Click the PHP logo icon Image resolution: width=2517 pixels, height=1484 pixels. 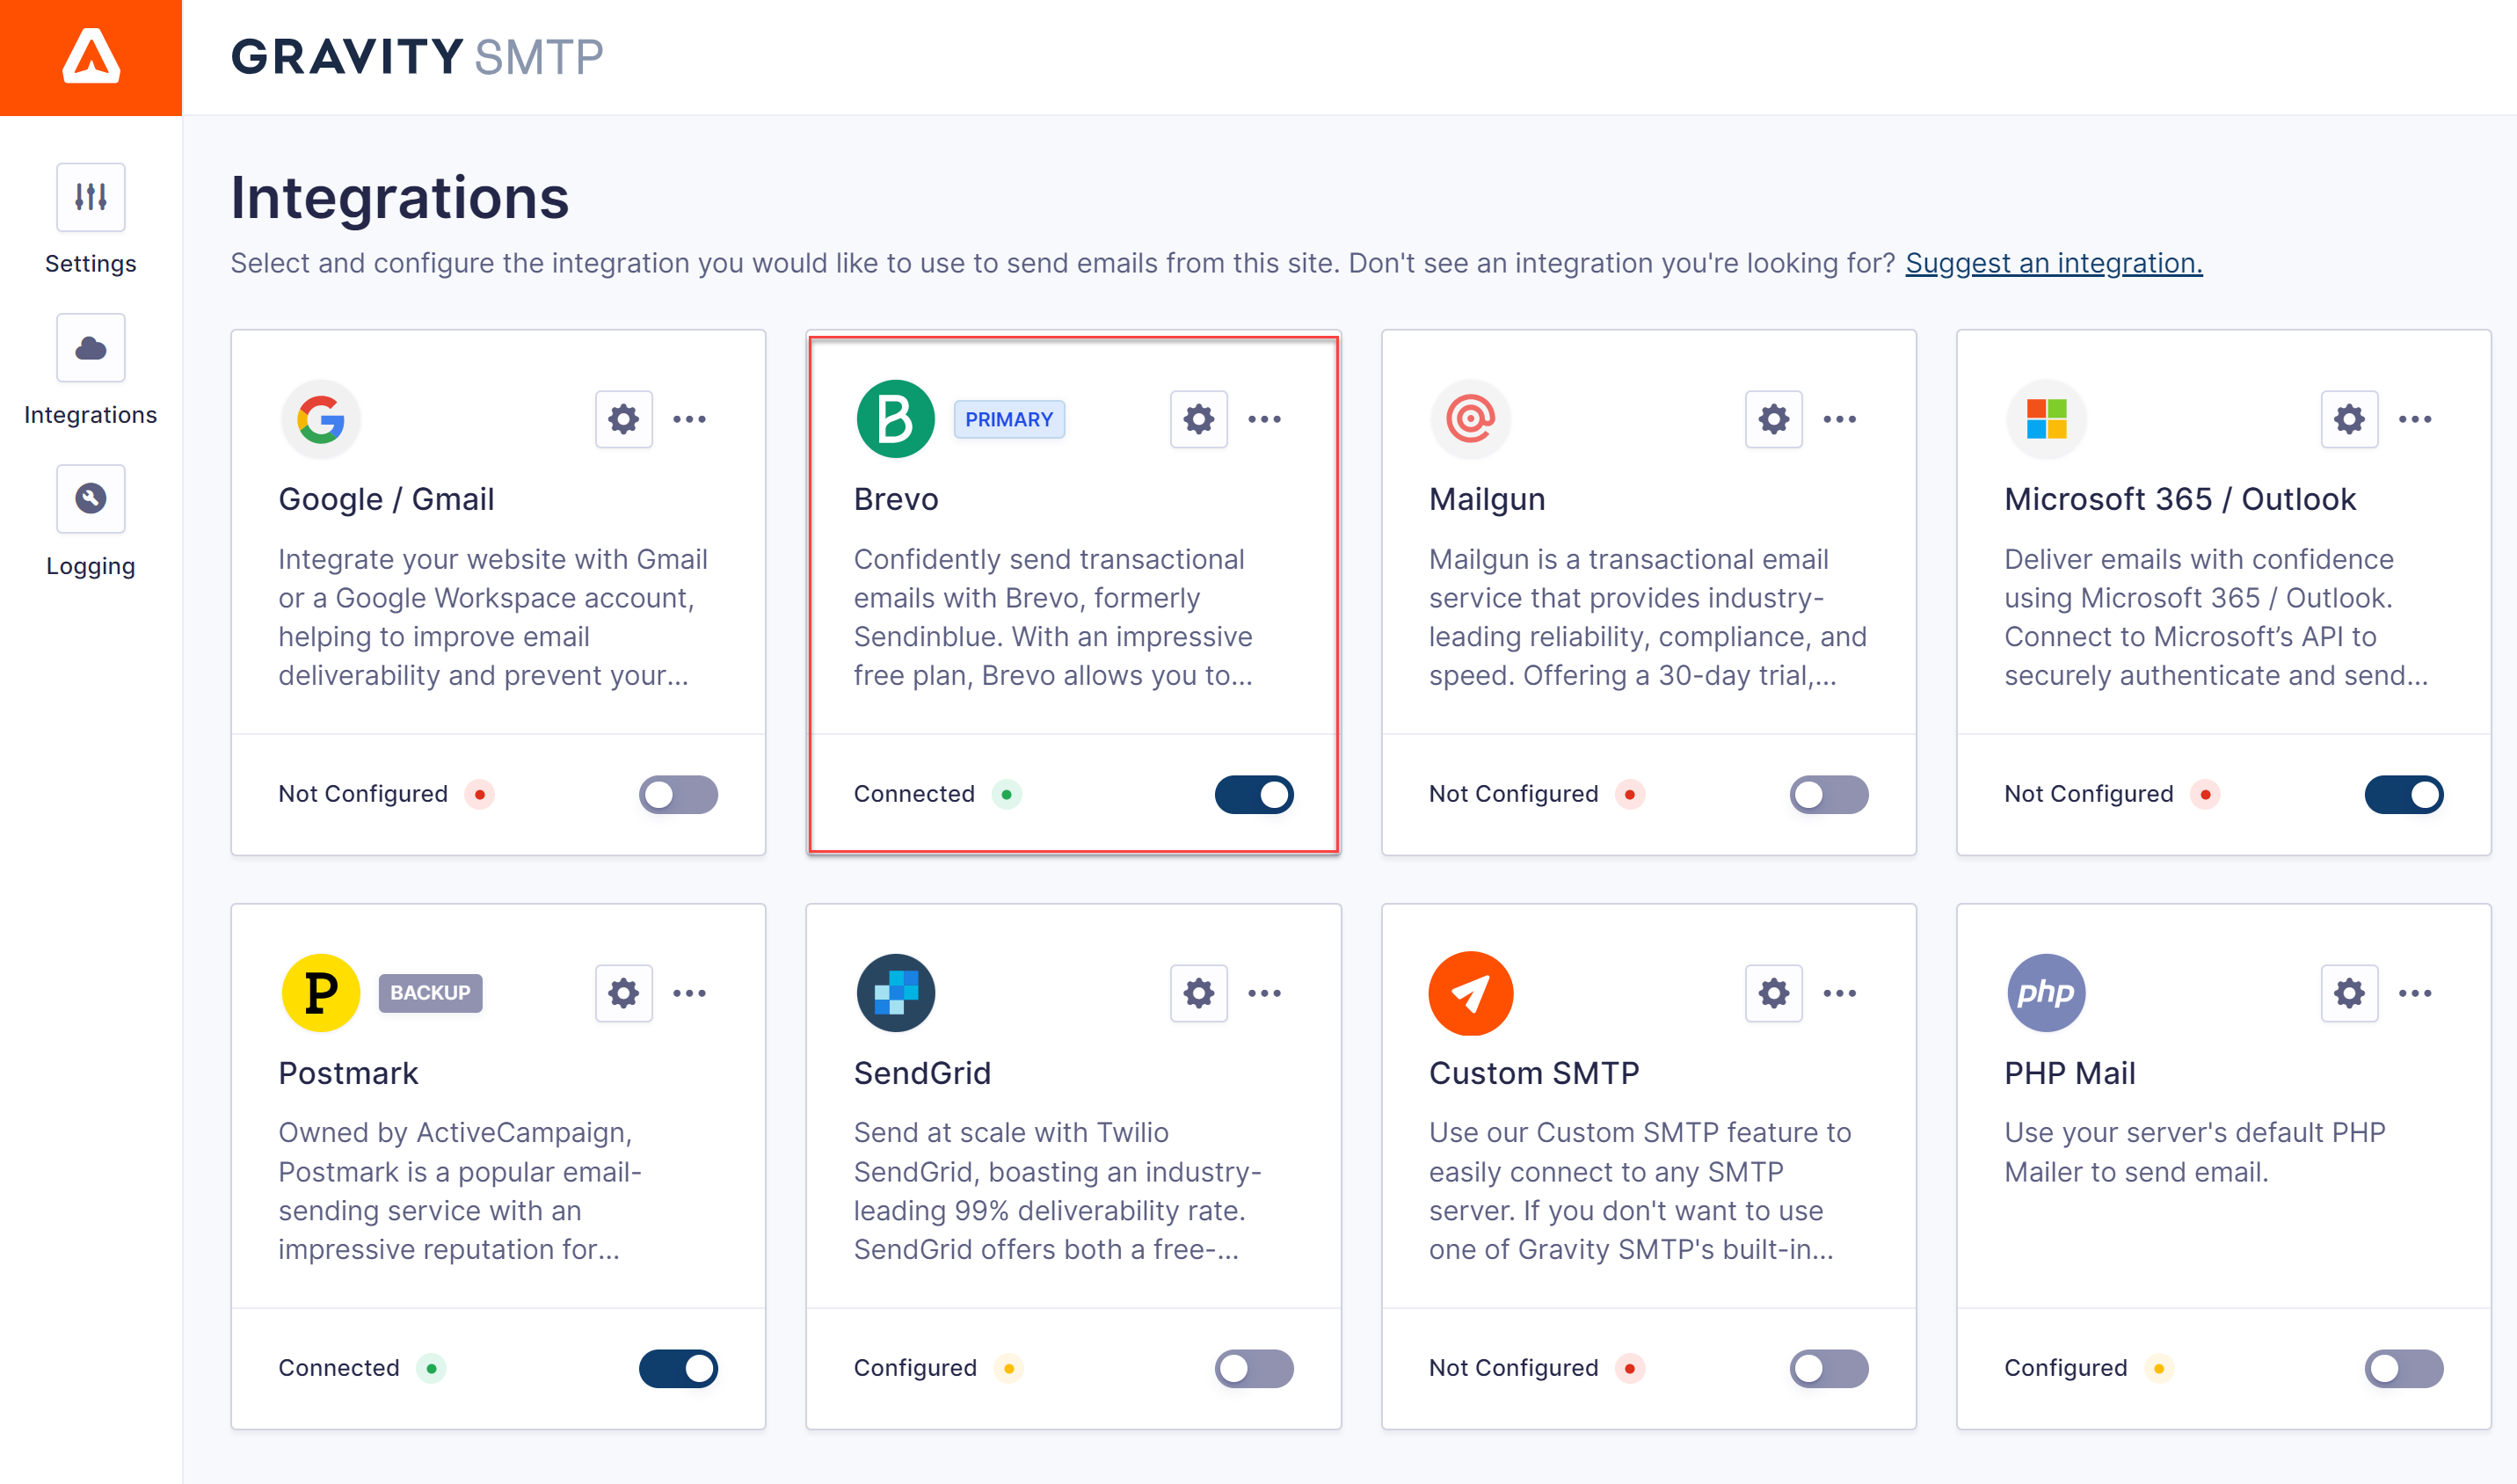coord(2047,993)
